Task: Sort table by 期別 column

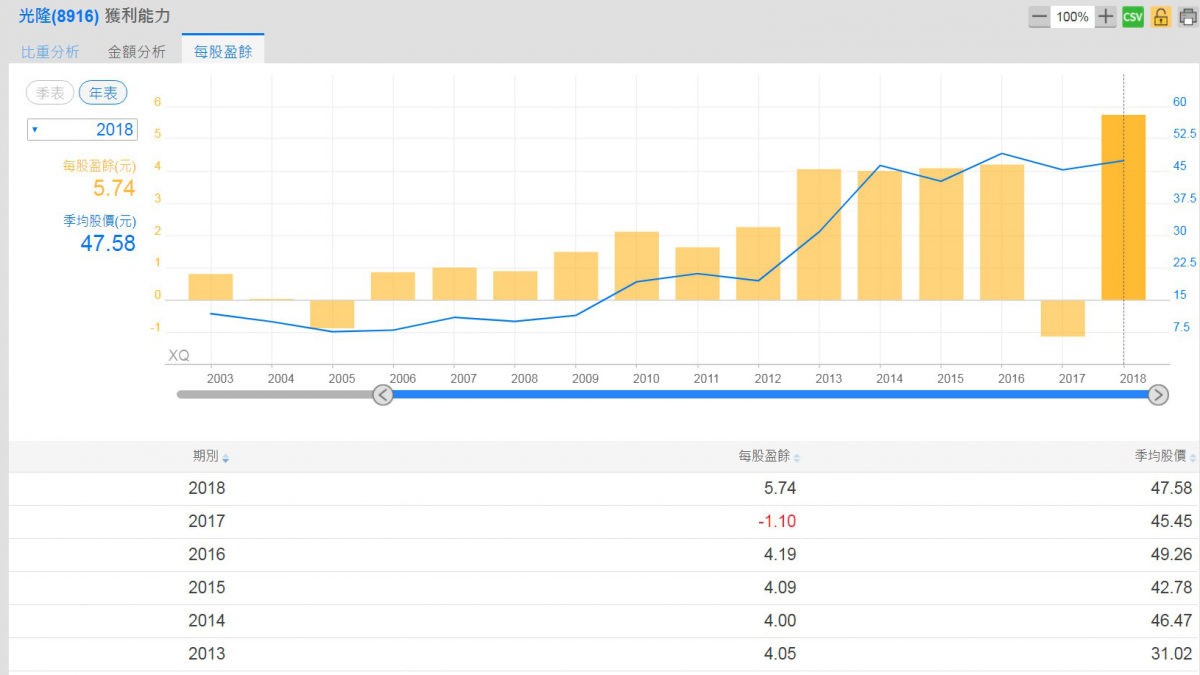Action: coord(211,456)
